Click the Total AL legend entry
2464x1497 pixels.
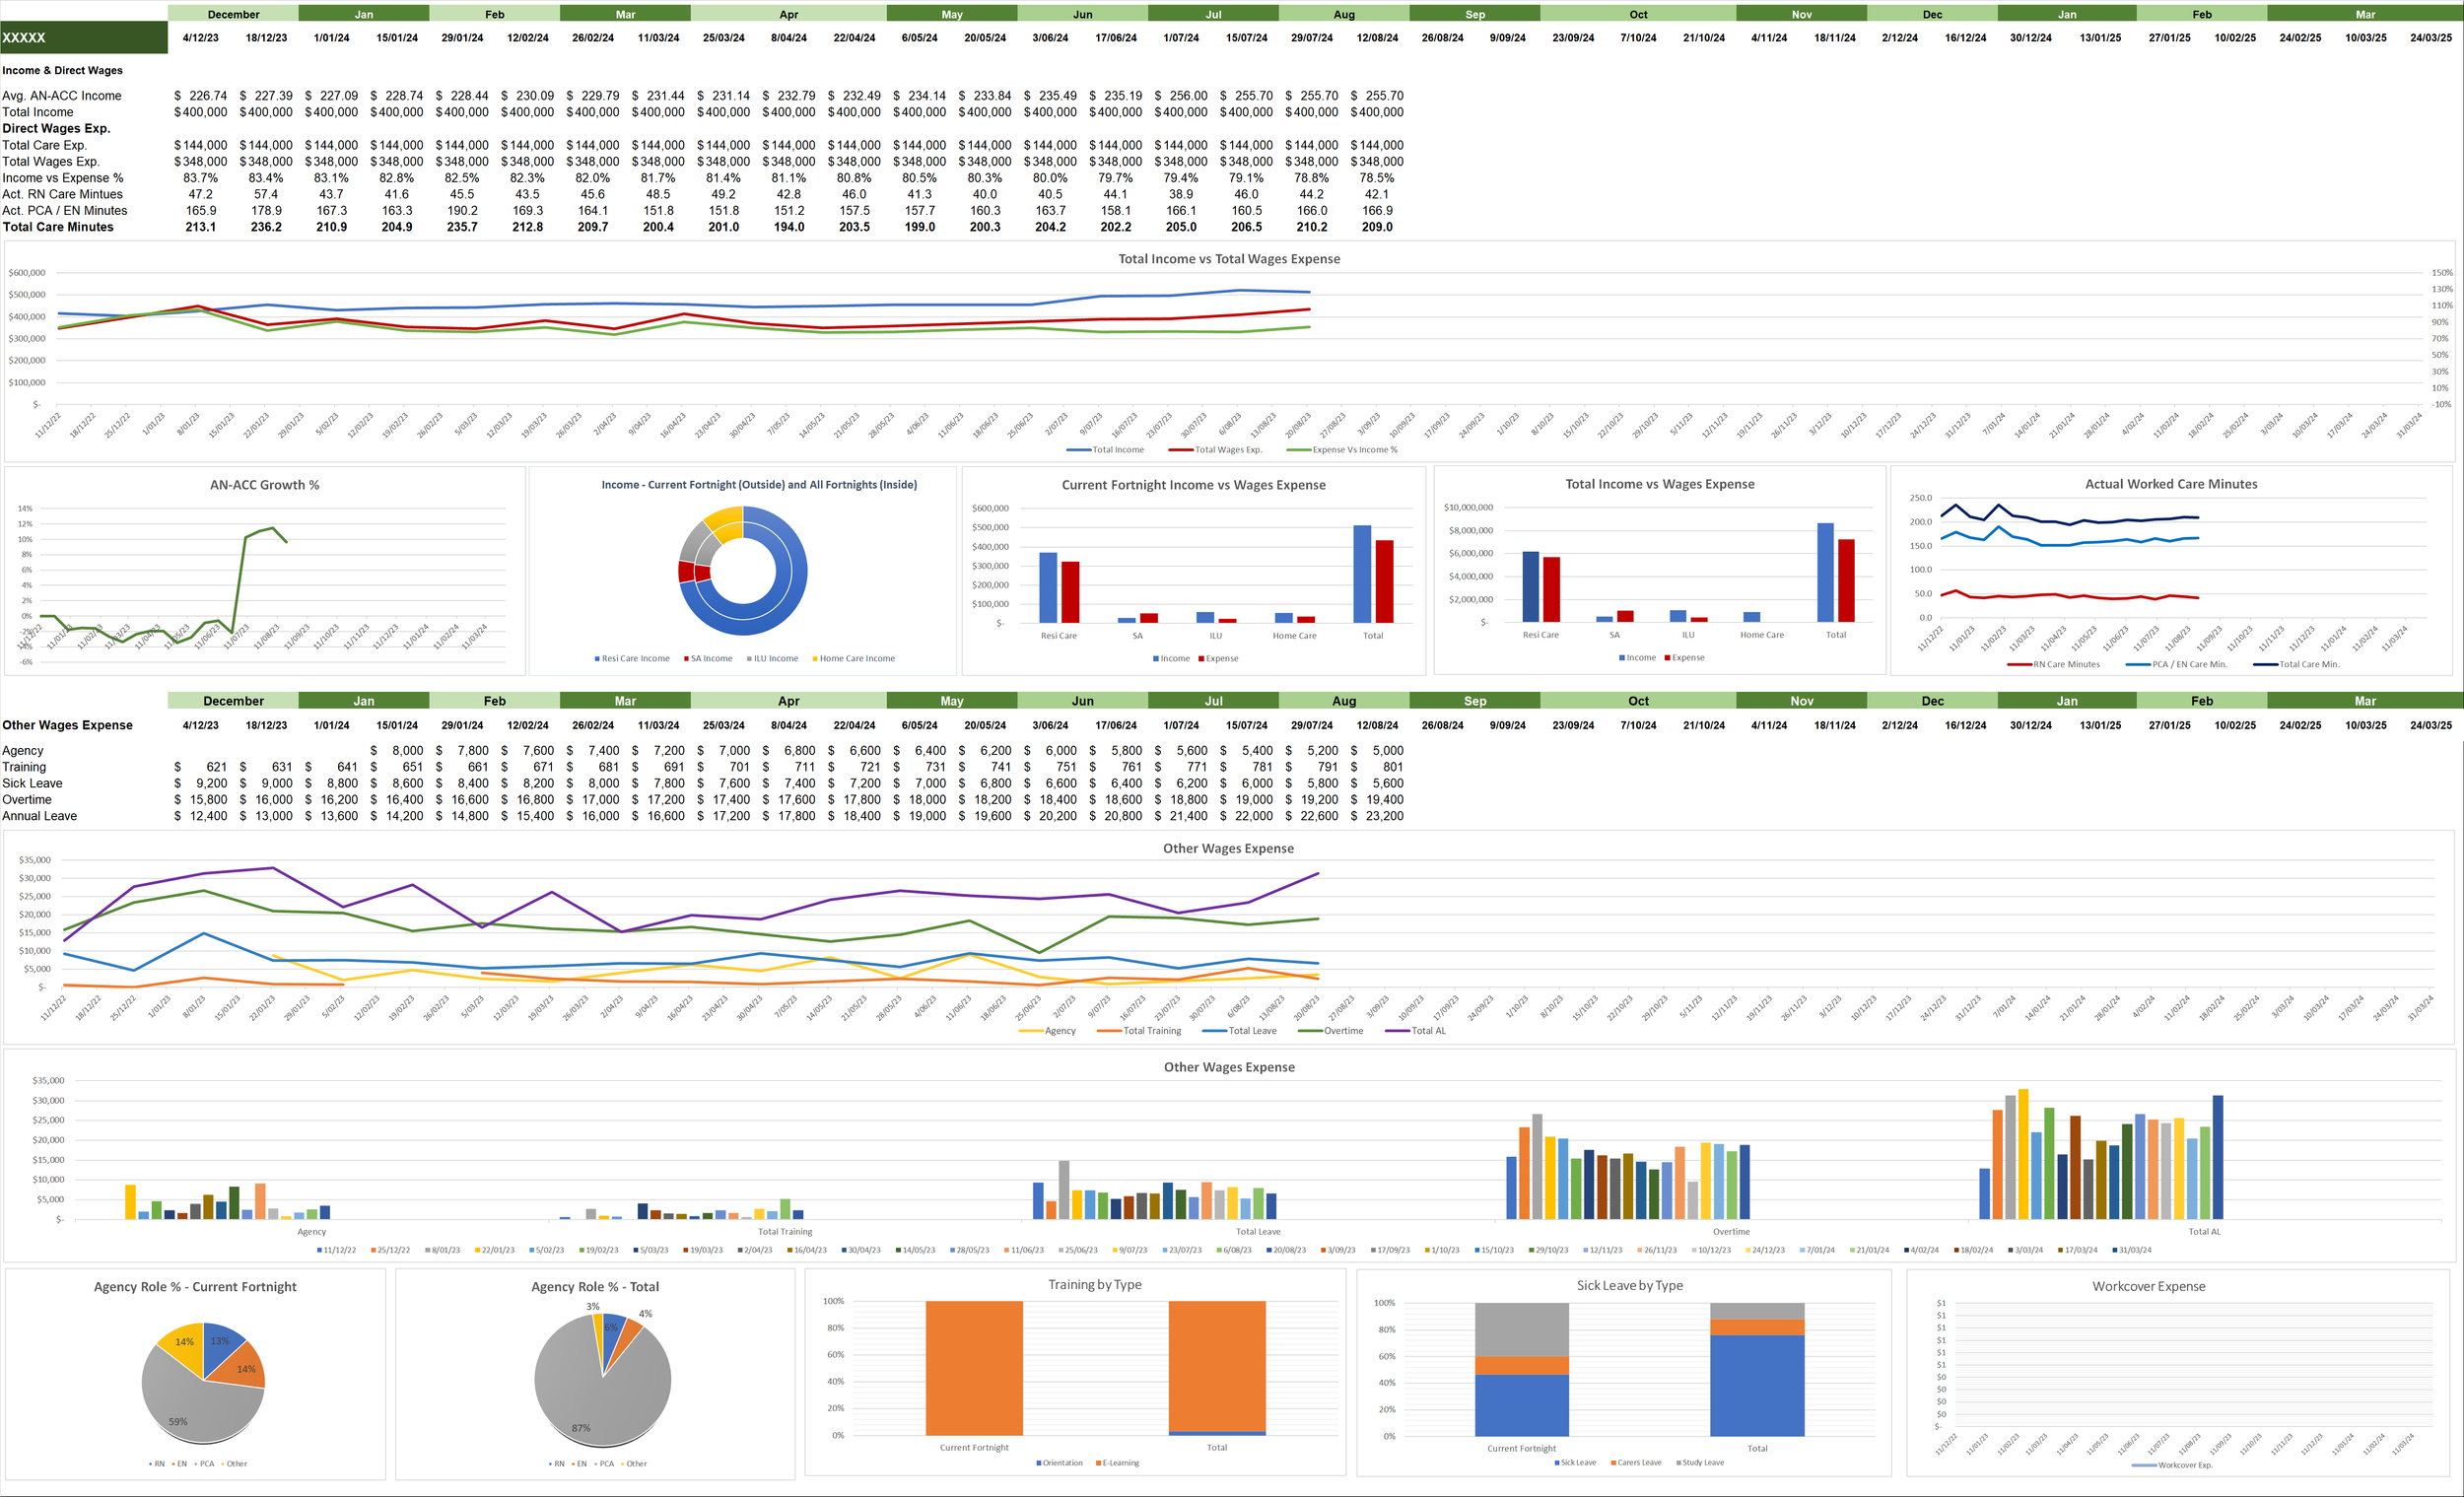[1427, 1031]
